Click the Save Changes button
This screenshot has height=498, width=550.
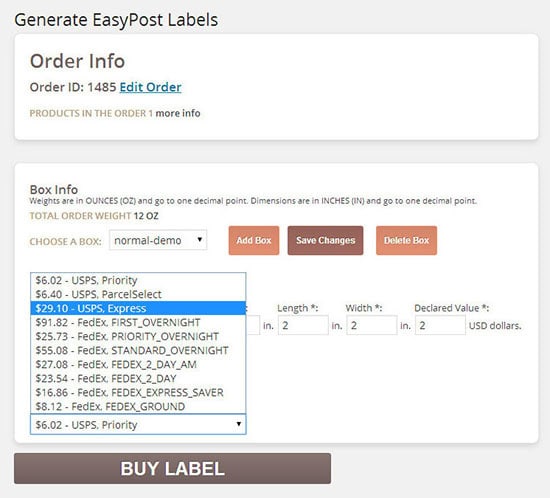coord(326,240)
